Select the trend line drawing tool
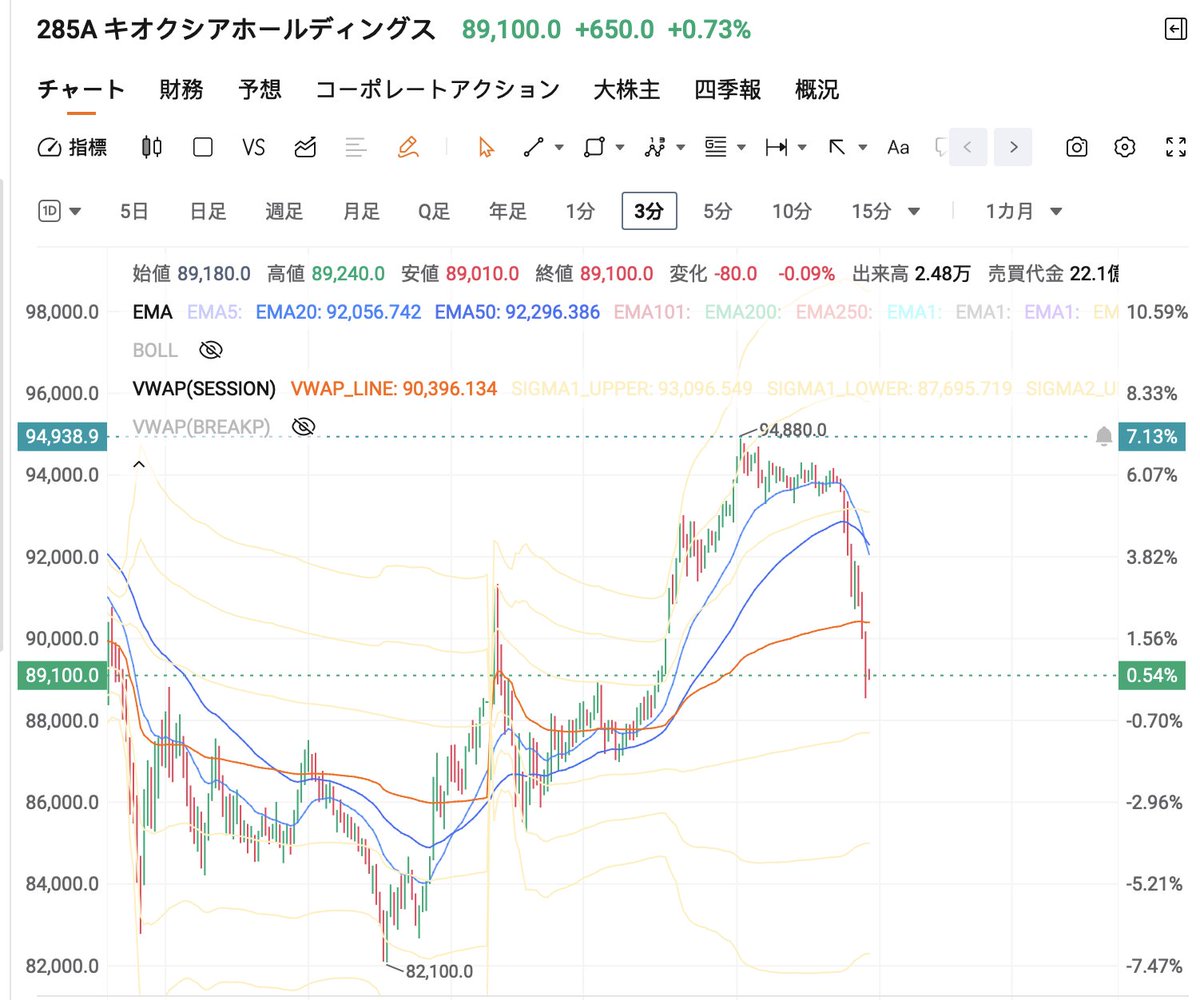The width and height of the screenshot is (1200, 1000). tap(534, 148)
